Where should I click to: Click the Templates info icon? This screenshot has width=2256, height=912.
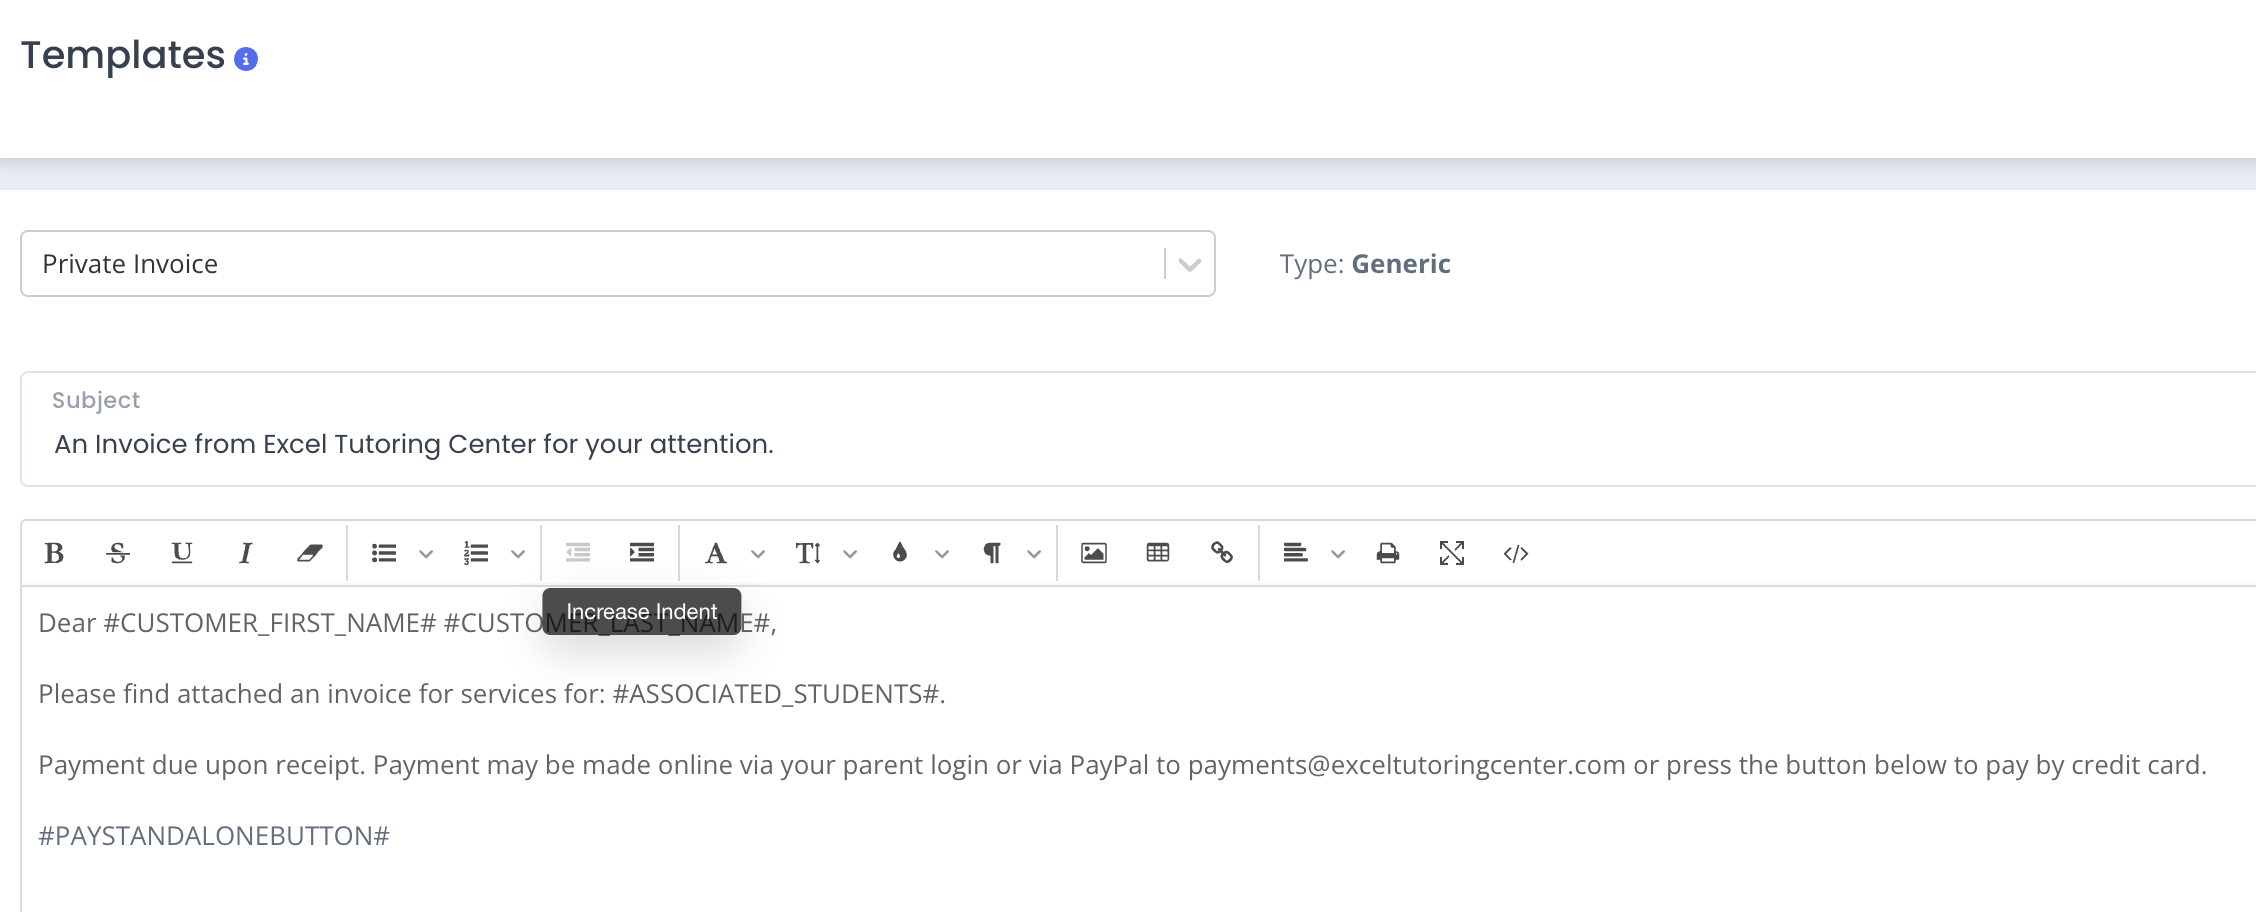(246, 59)
